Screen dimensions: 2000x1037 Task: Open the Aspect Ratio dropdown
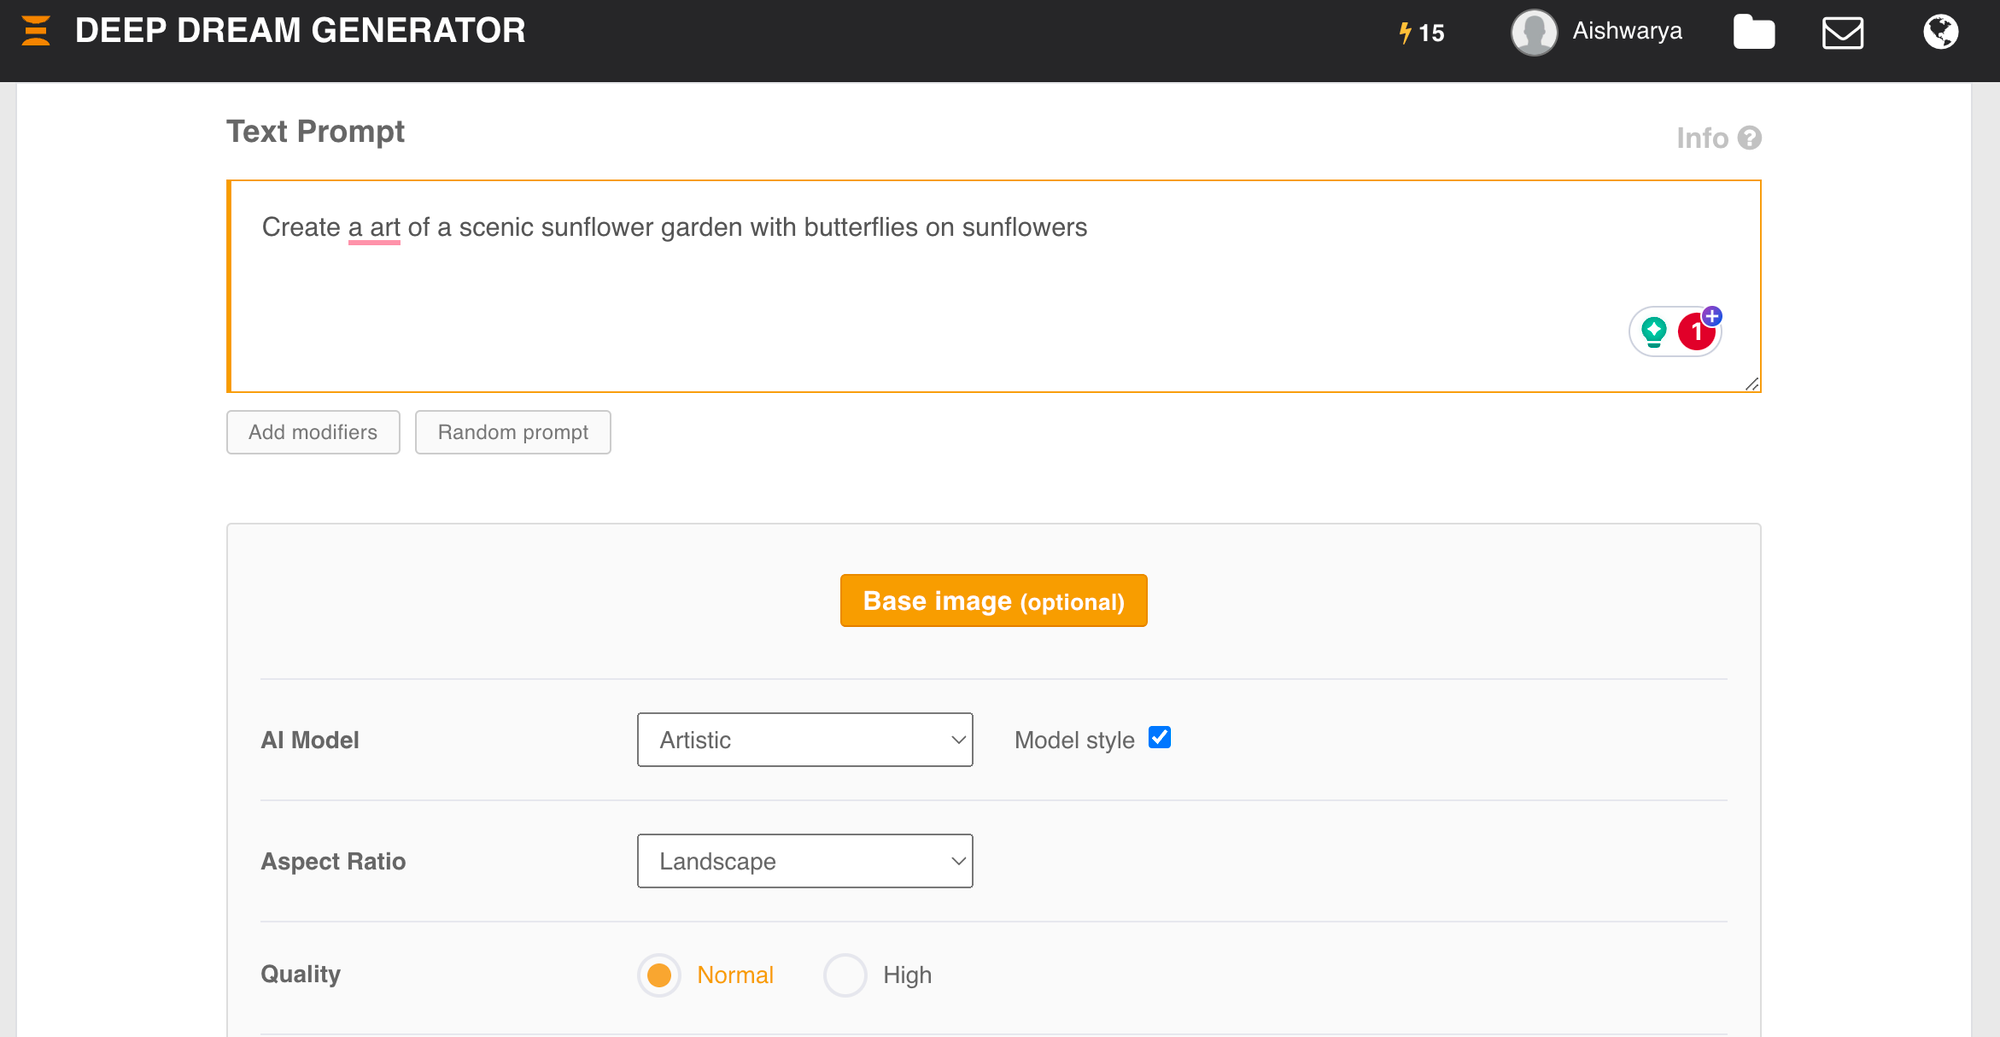804,861
